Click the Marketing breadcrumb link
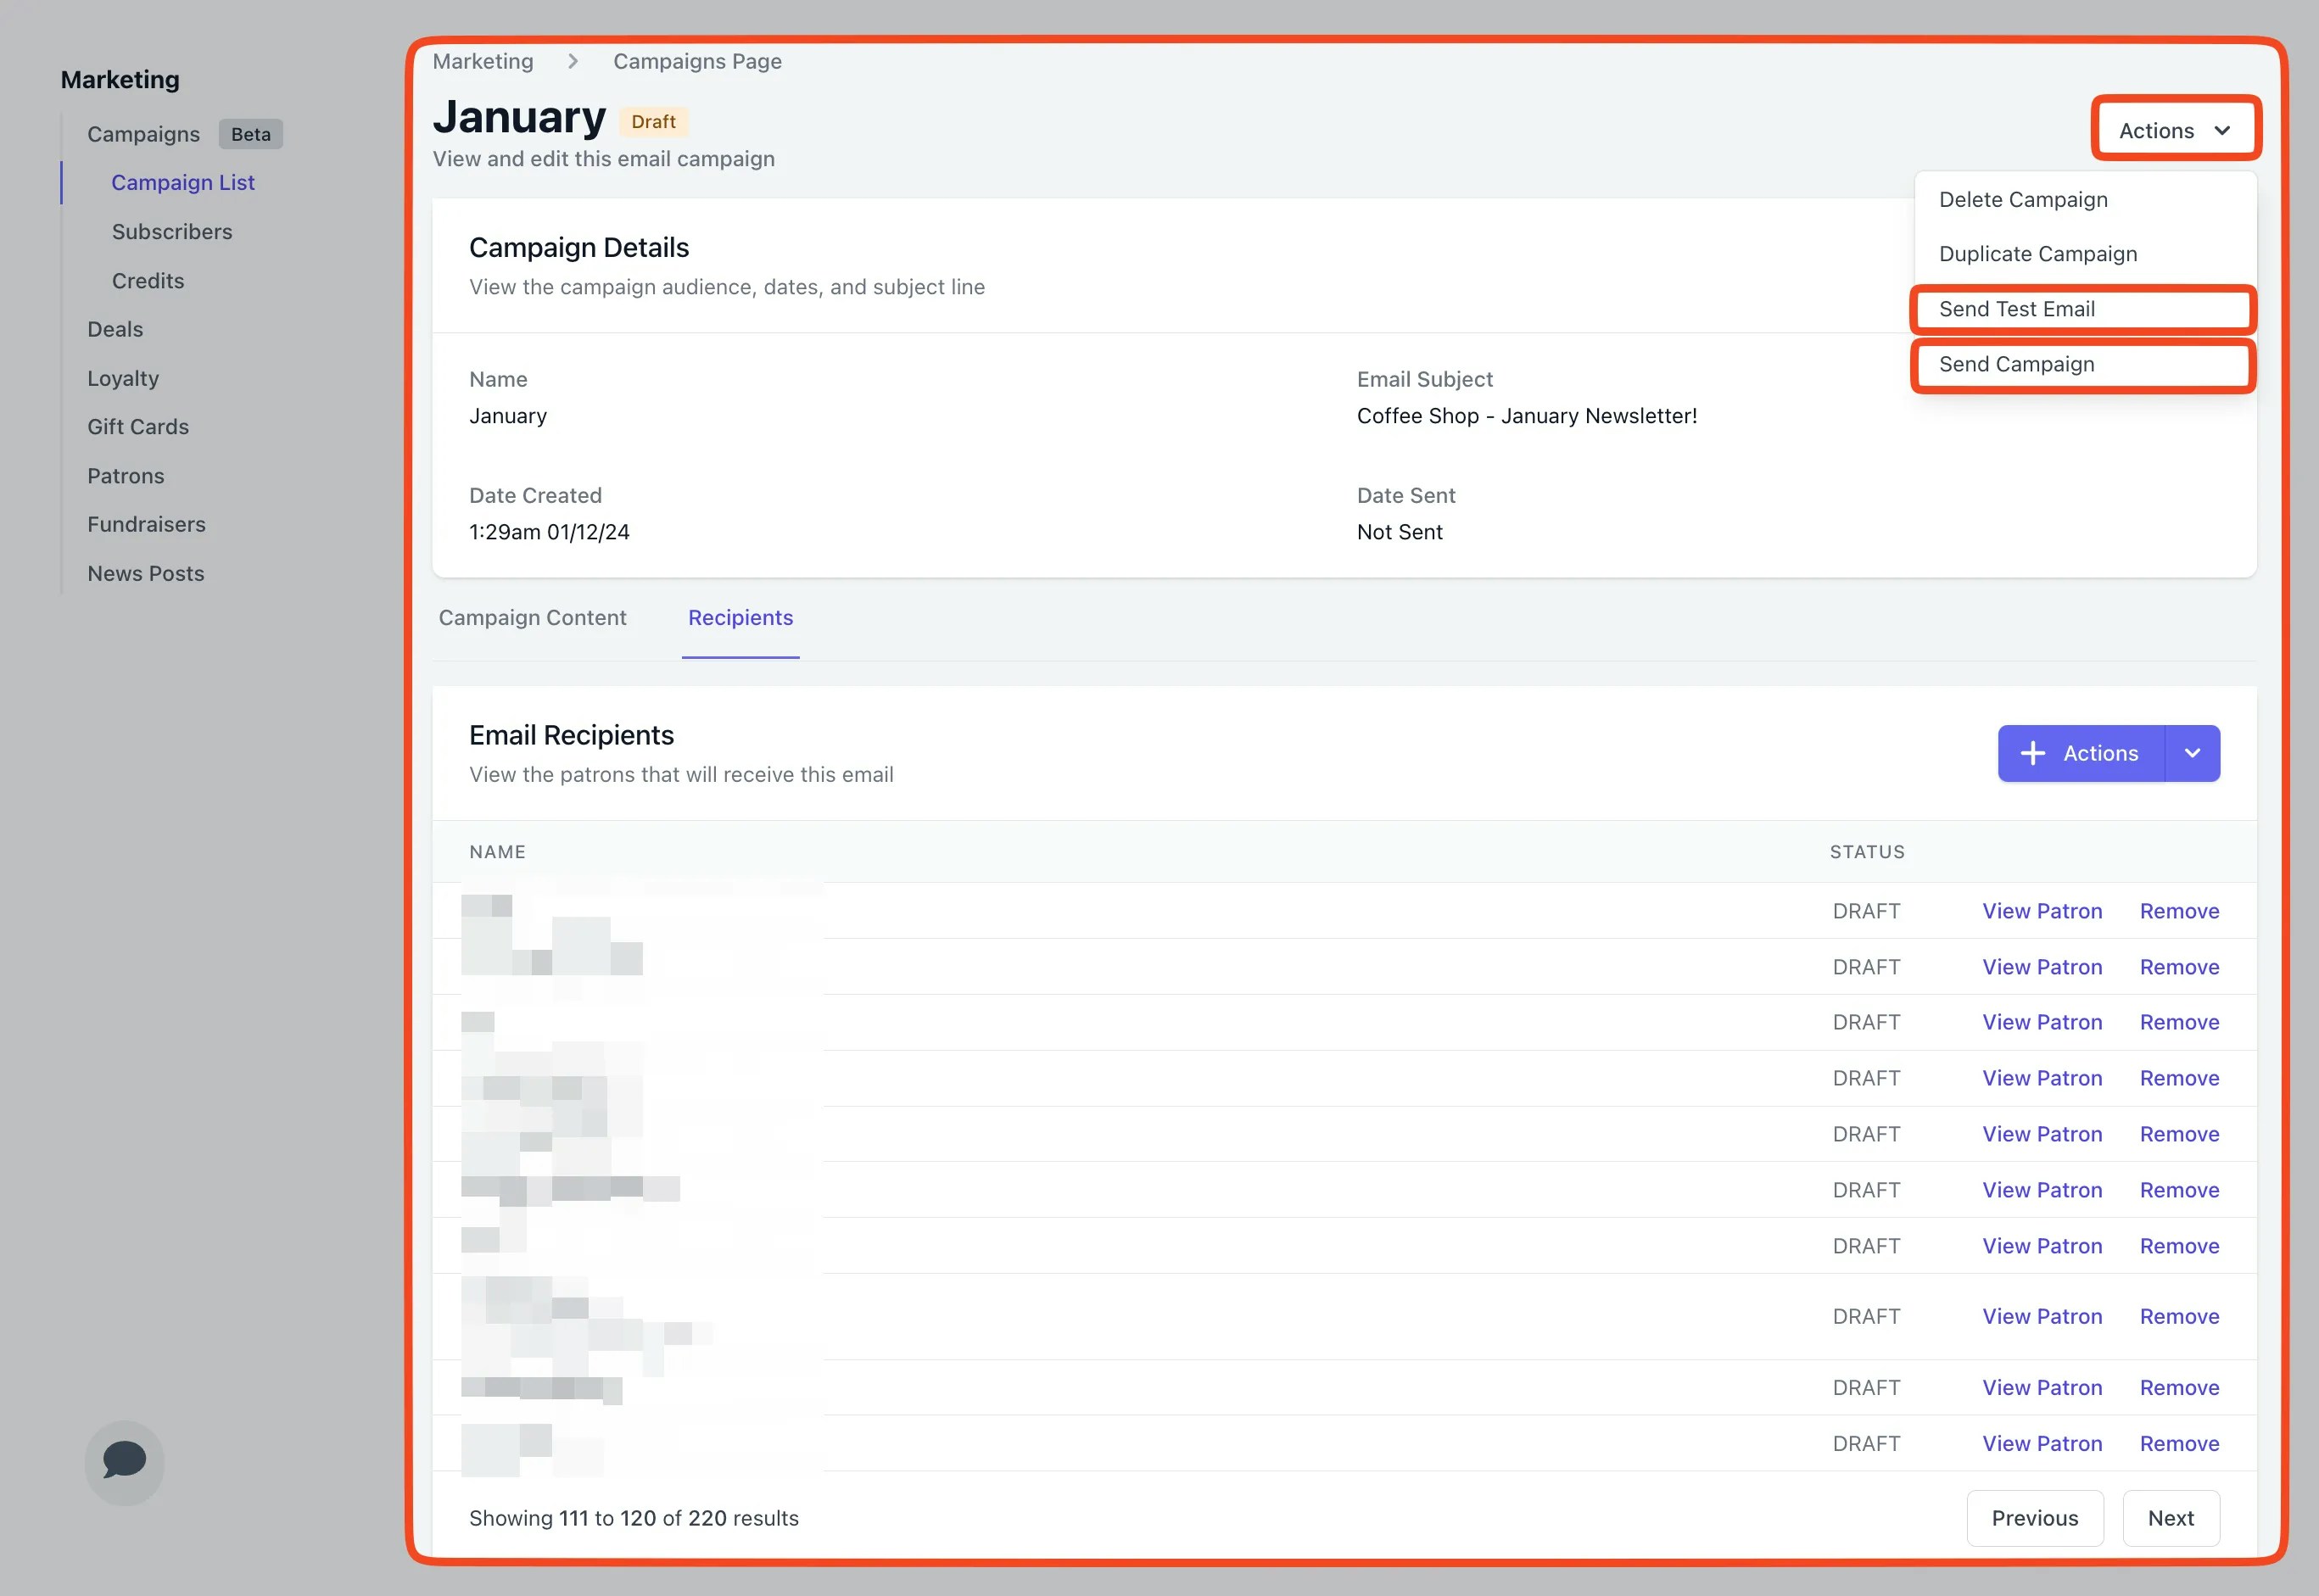Screen dimensions: 2319x1596 pyautogui.click(x=483, y=61)
